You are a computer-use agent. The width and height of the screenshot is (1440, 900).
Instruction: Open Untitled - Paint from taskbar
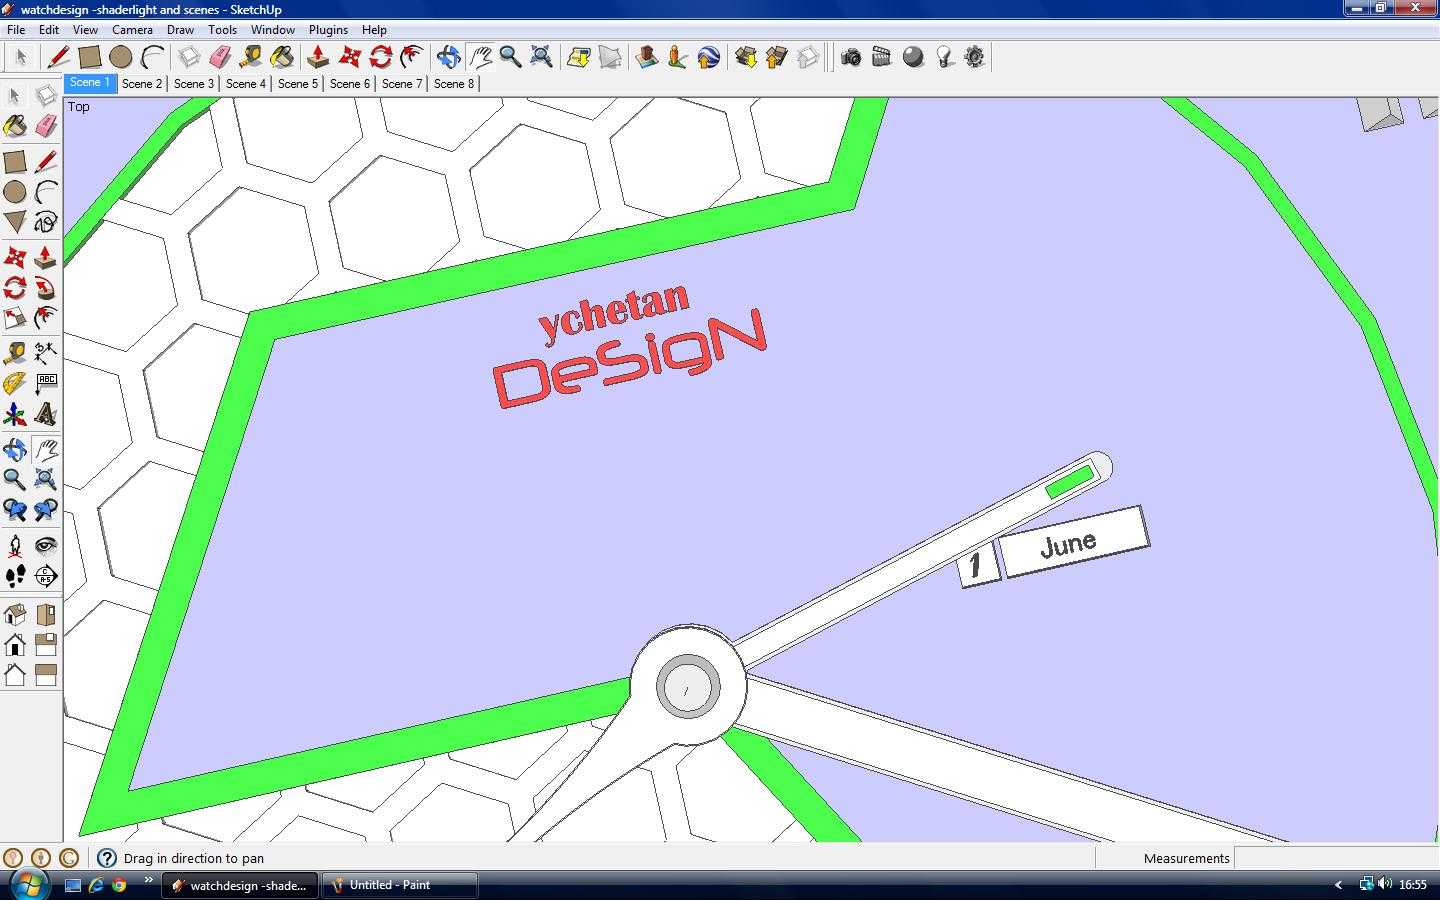[x=400, y=885]
